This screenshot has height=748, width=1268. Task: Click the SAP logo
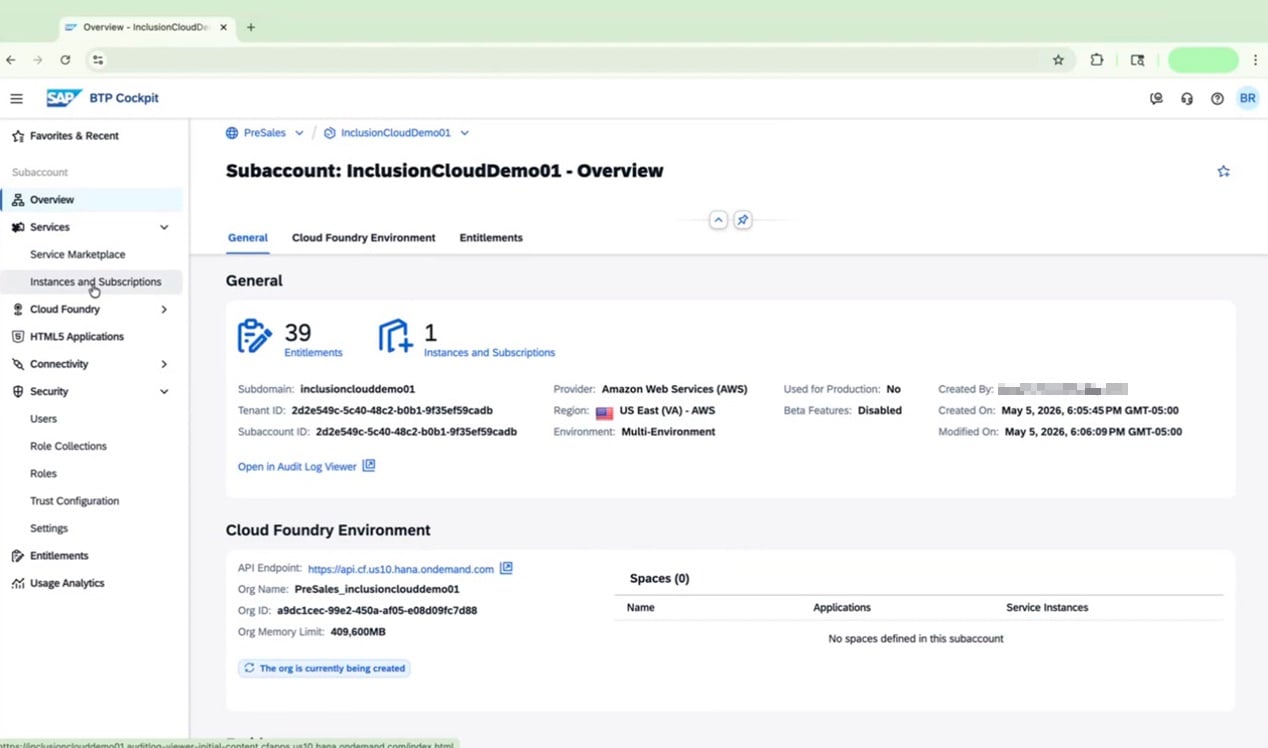(64, 98)
